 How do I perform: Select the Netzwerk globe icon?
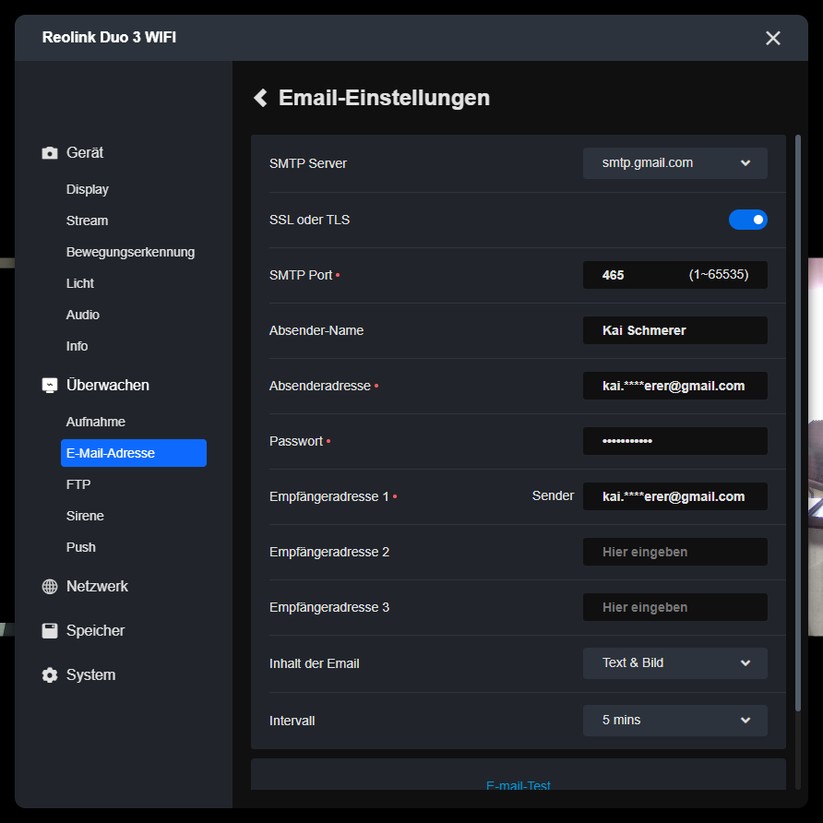[x=49, y=586]
